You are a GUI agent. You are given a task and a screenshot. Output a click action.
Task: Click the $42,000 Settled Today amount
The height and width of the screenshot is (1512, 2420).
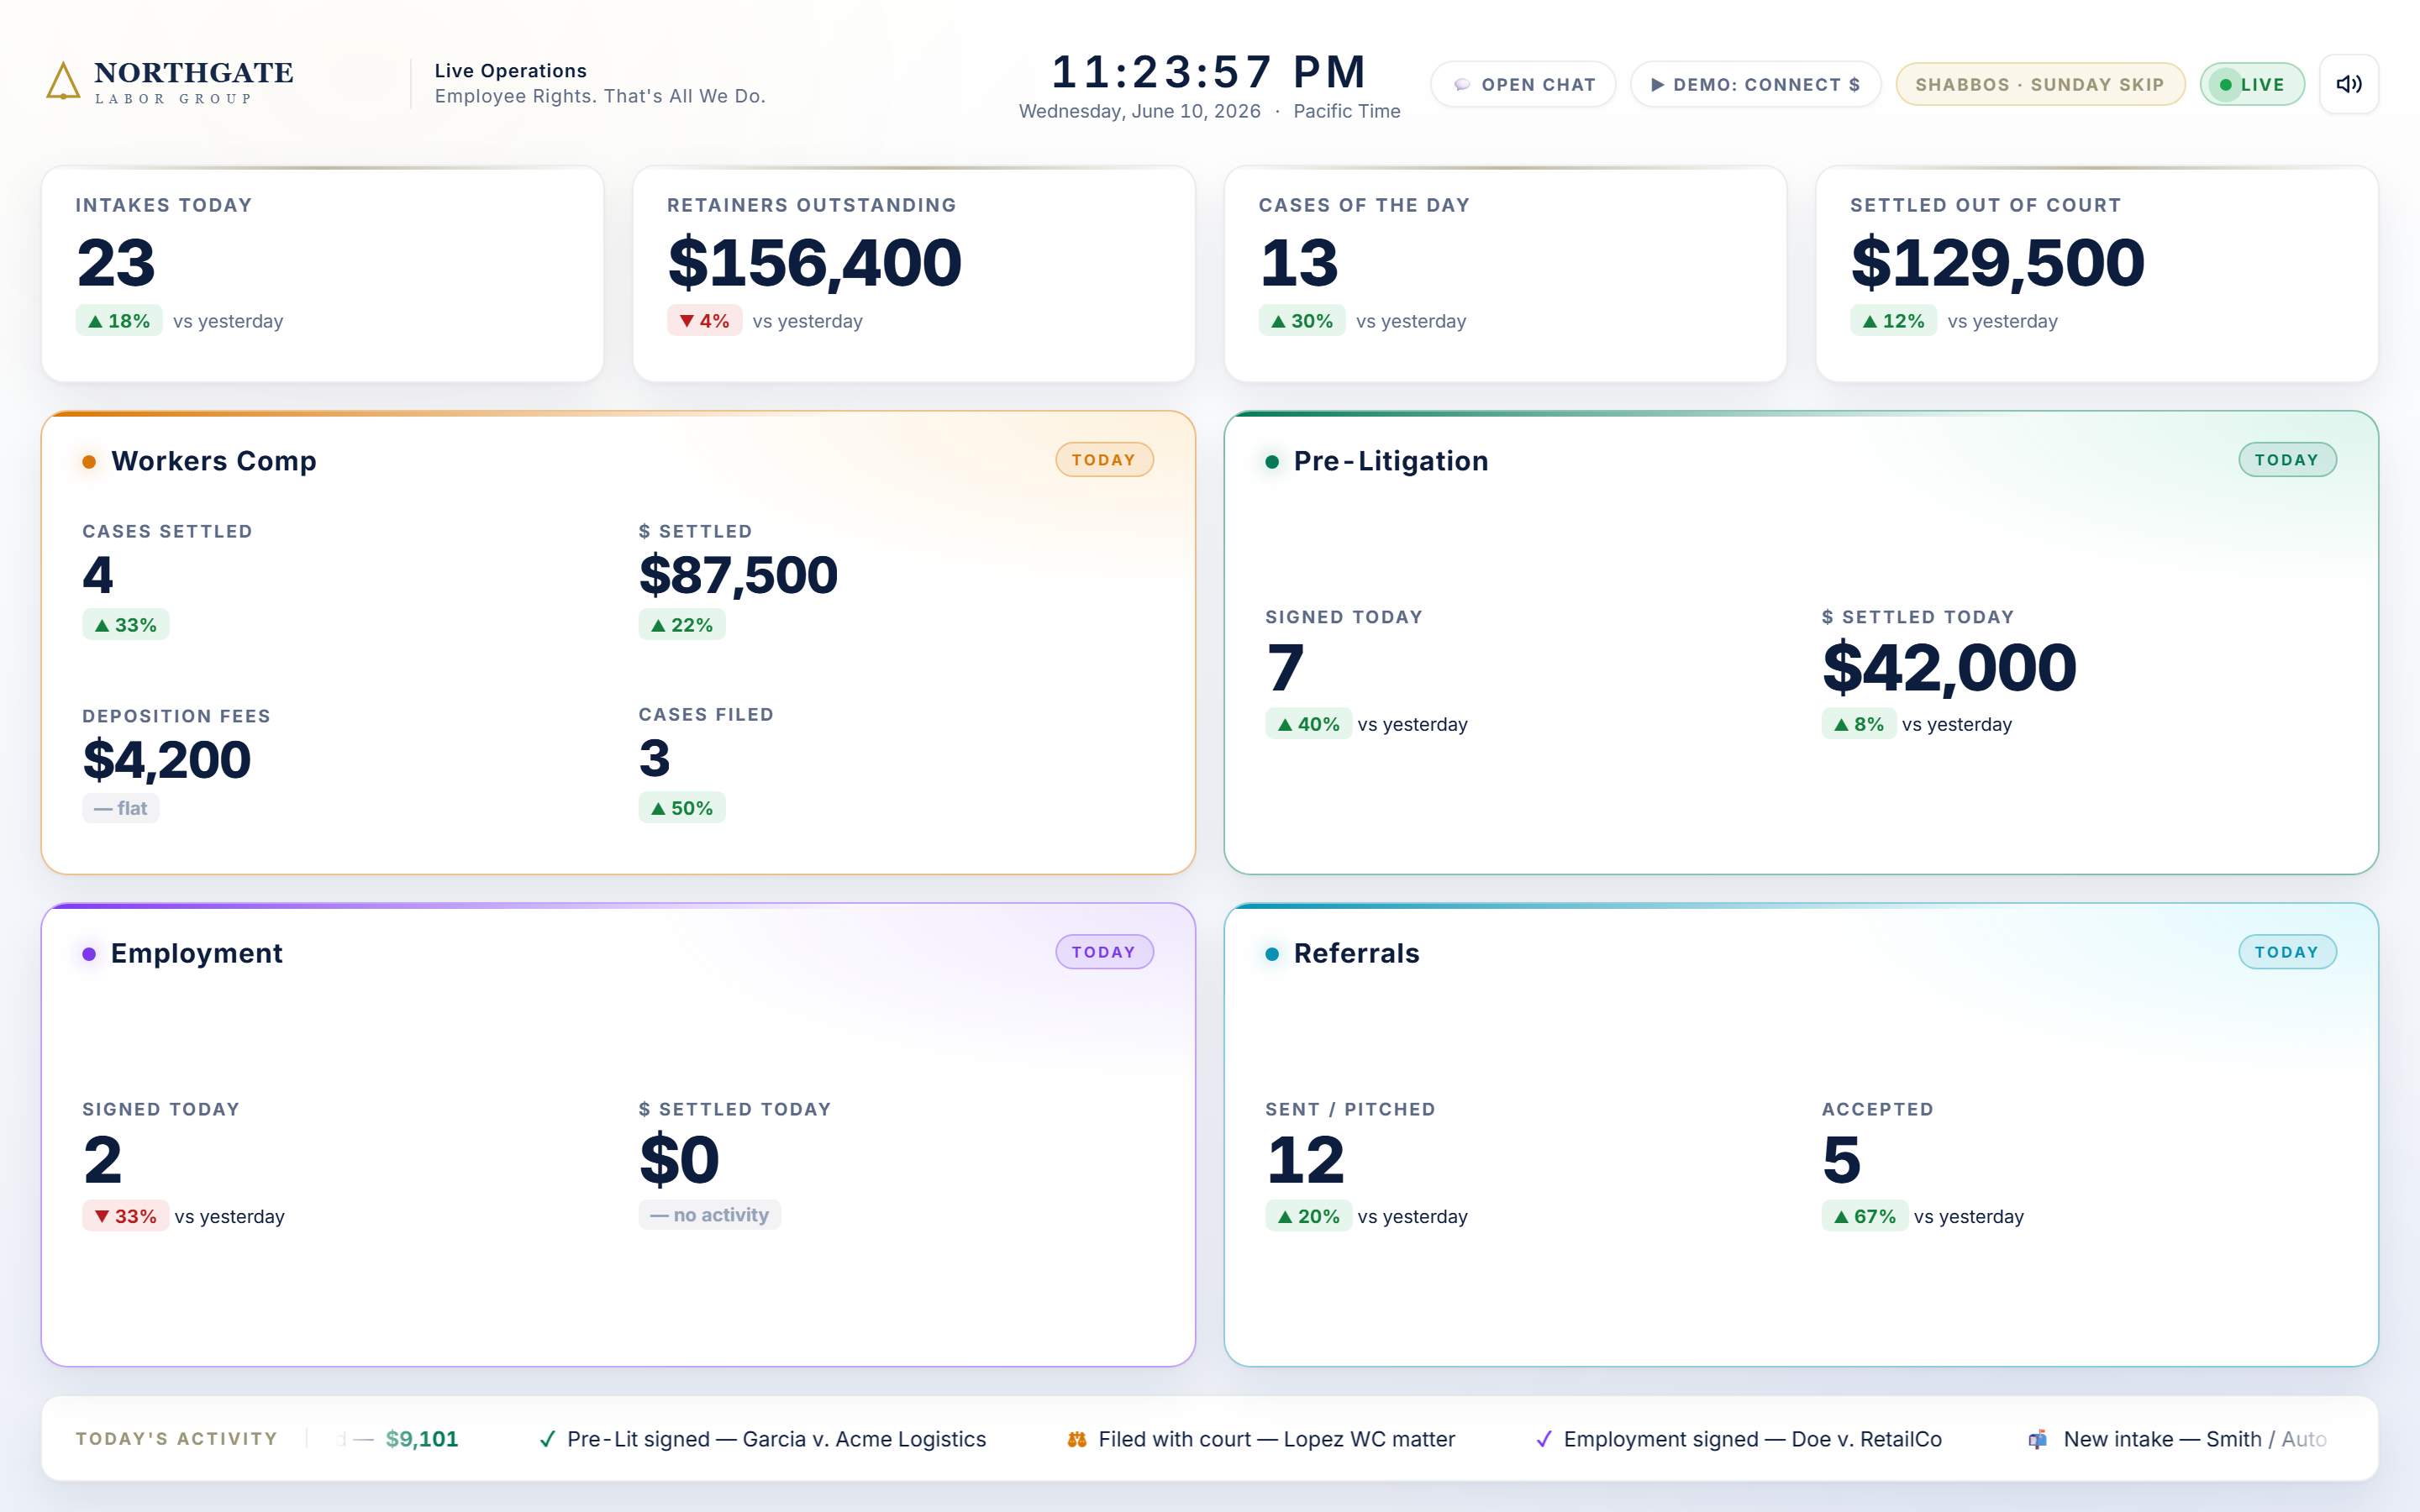pyautogui.click(x=1949, y=668)
